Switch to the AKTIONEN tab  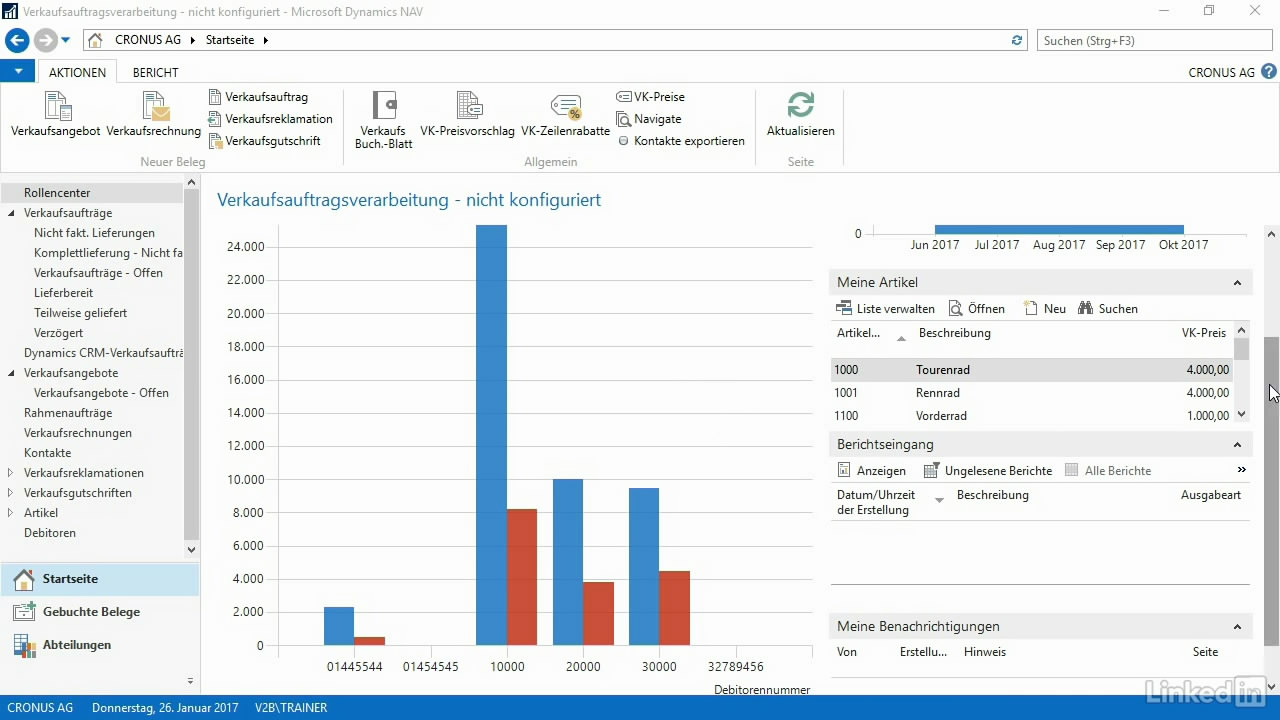[x=77, y=72]
